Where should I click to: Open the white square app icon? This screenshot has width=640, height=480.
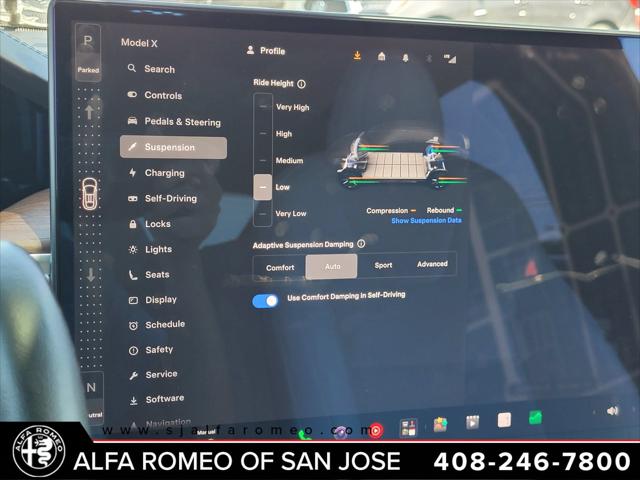(504, 420)
